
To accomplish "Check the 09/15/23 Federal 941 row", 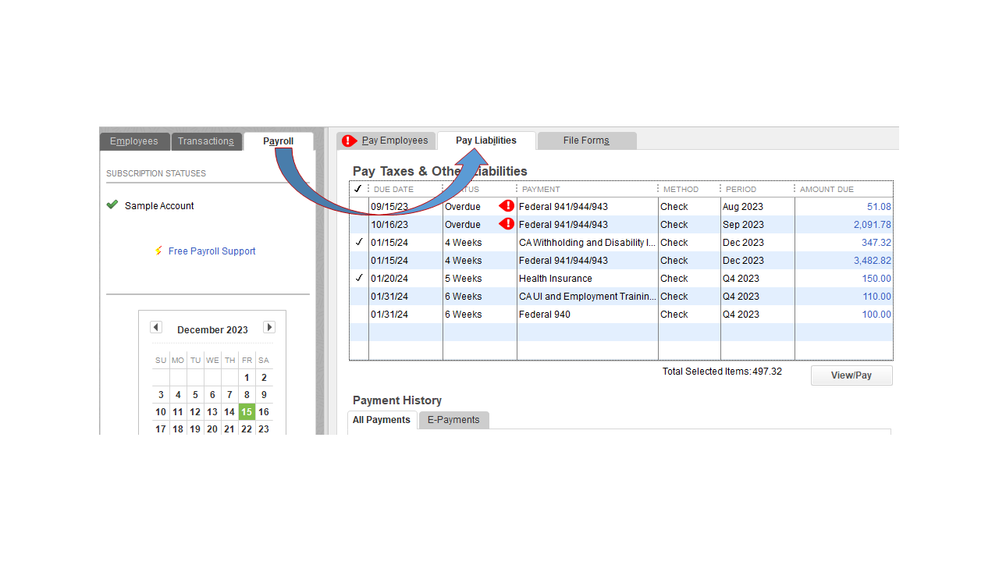I will tap(359, 206).
